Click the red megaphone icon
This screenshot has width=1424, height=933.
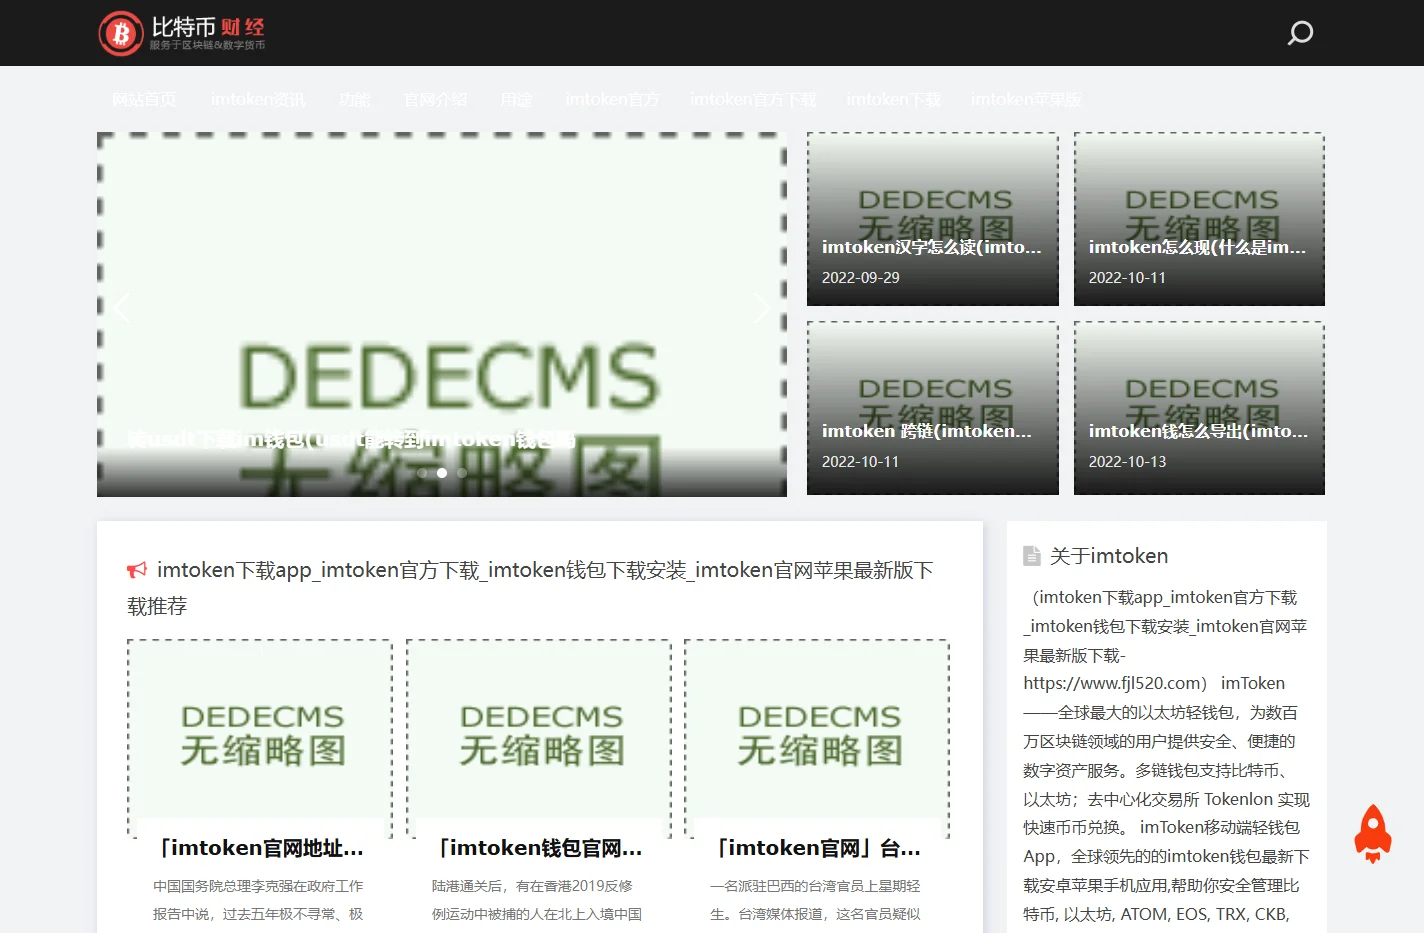tap(137, 570)
